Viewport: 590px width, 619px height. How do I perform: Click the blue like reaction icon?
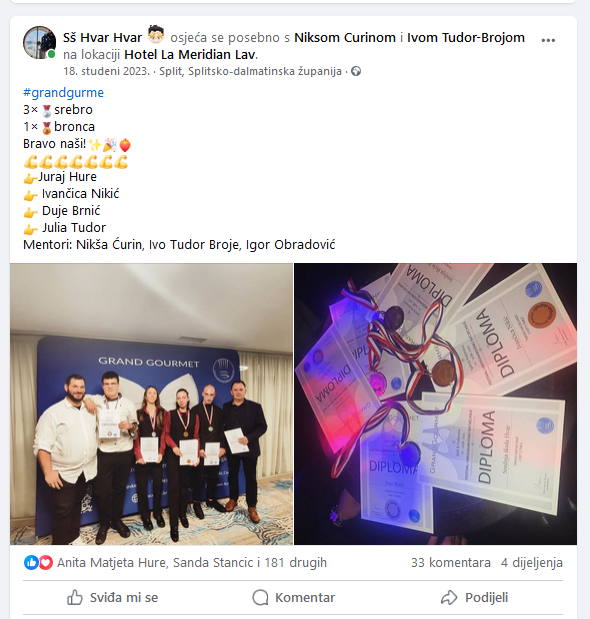31,563
